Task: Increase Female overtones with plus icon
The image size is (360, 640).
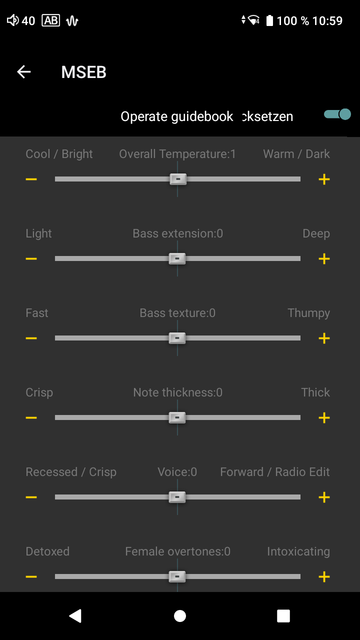Action: [324, 577]
